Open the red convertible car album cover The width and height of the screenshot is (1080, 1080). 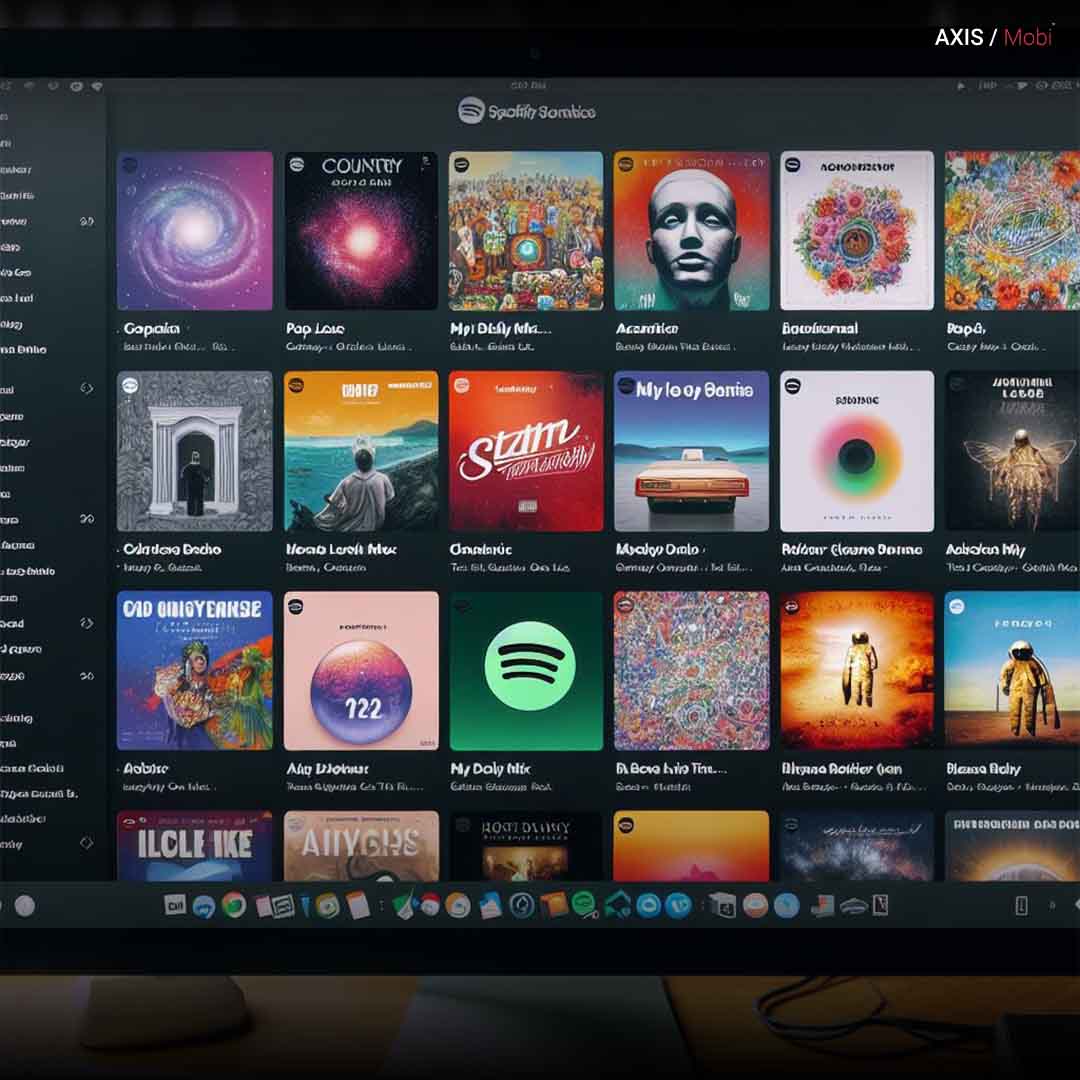pos(691,451)
